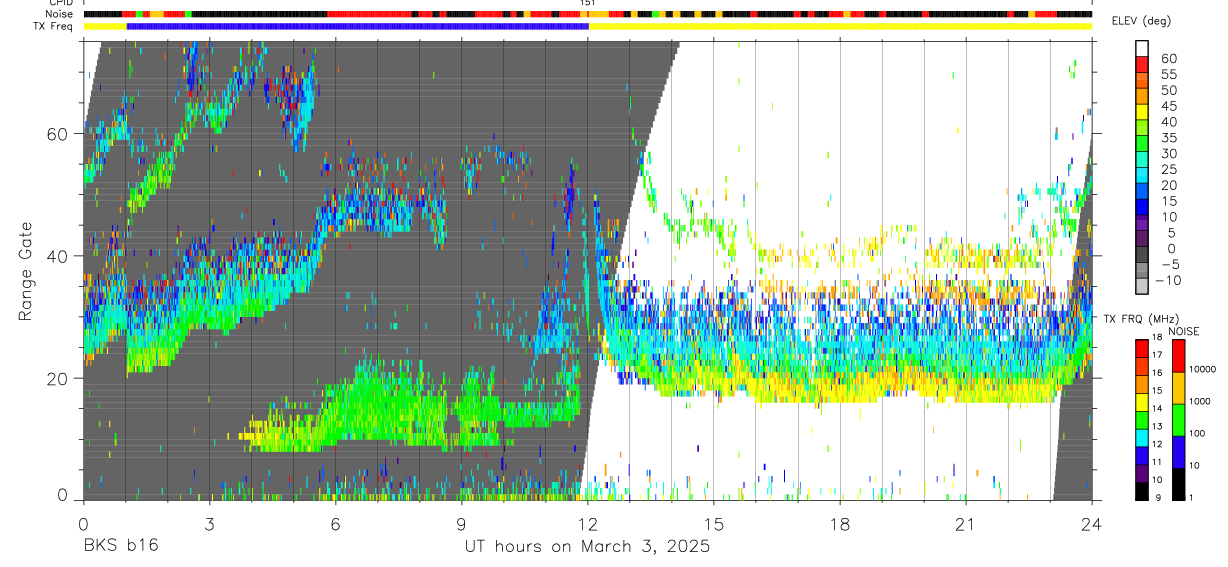Select the red 55-60 elevation color band
The image size is (1228, 567).
pos(1142,65)
